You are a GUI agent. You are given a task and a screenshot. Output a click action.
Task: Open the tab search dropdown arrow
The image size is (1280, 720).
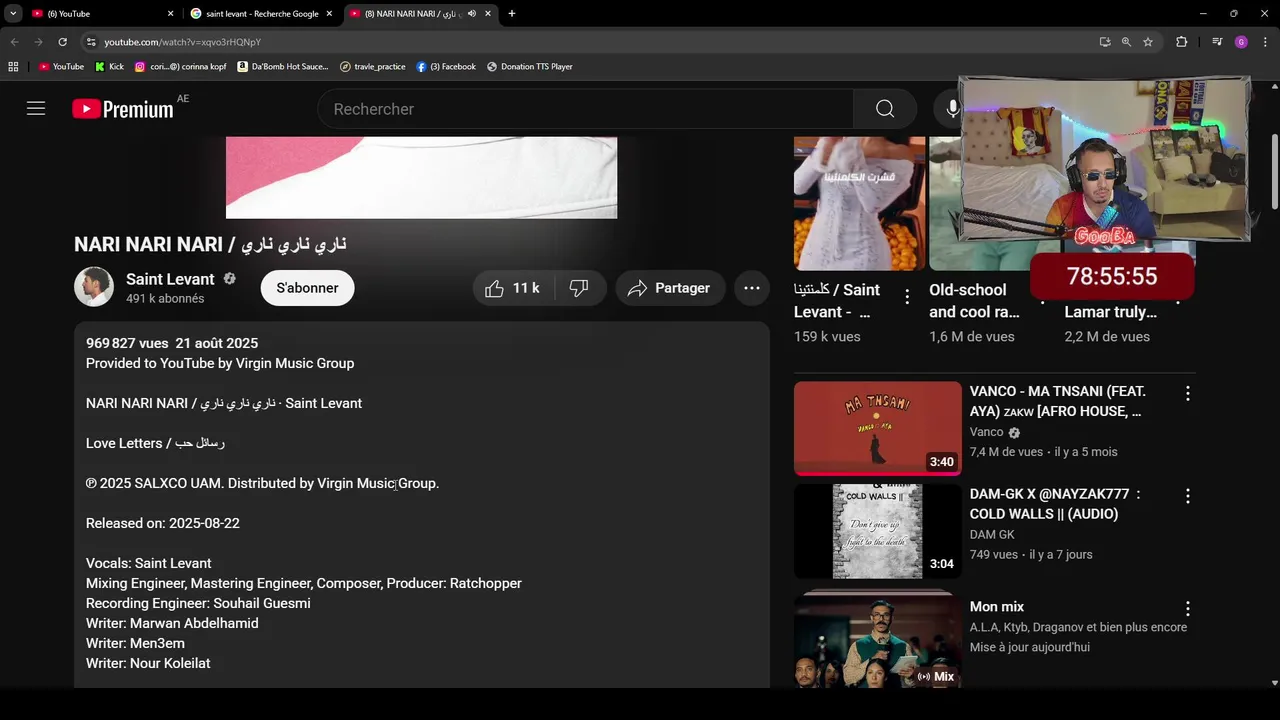13,14
